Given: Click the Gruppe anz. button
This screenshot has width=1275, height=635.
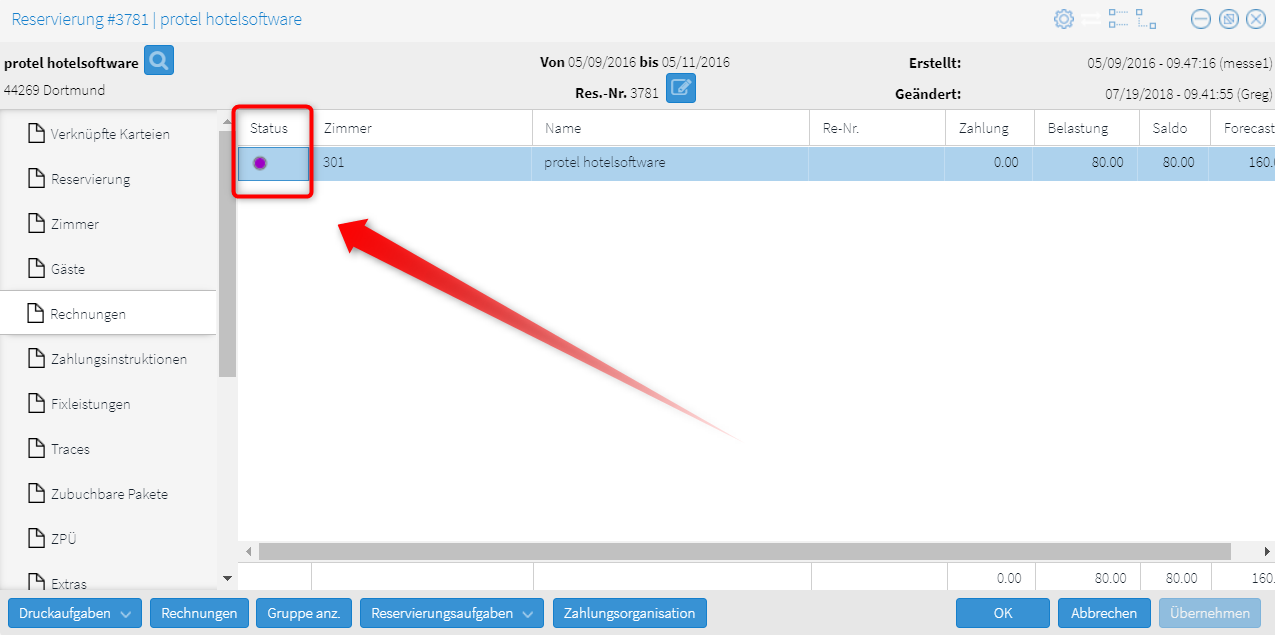Looking at the screenshot, I should click(x=304, y=613).
